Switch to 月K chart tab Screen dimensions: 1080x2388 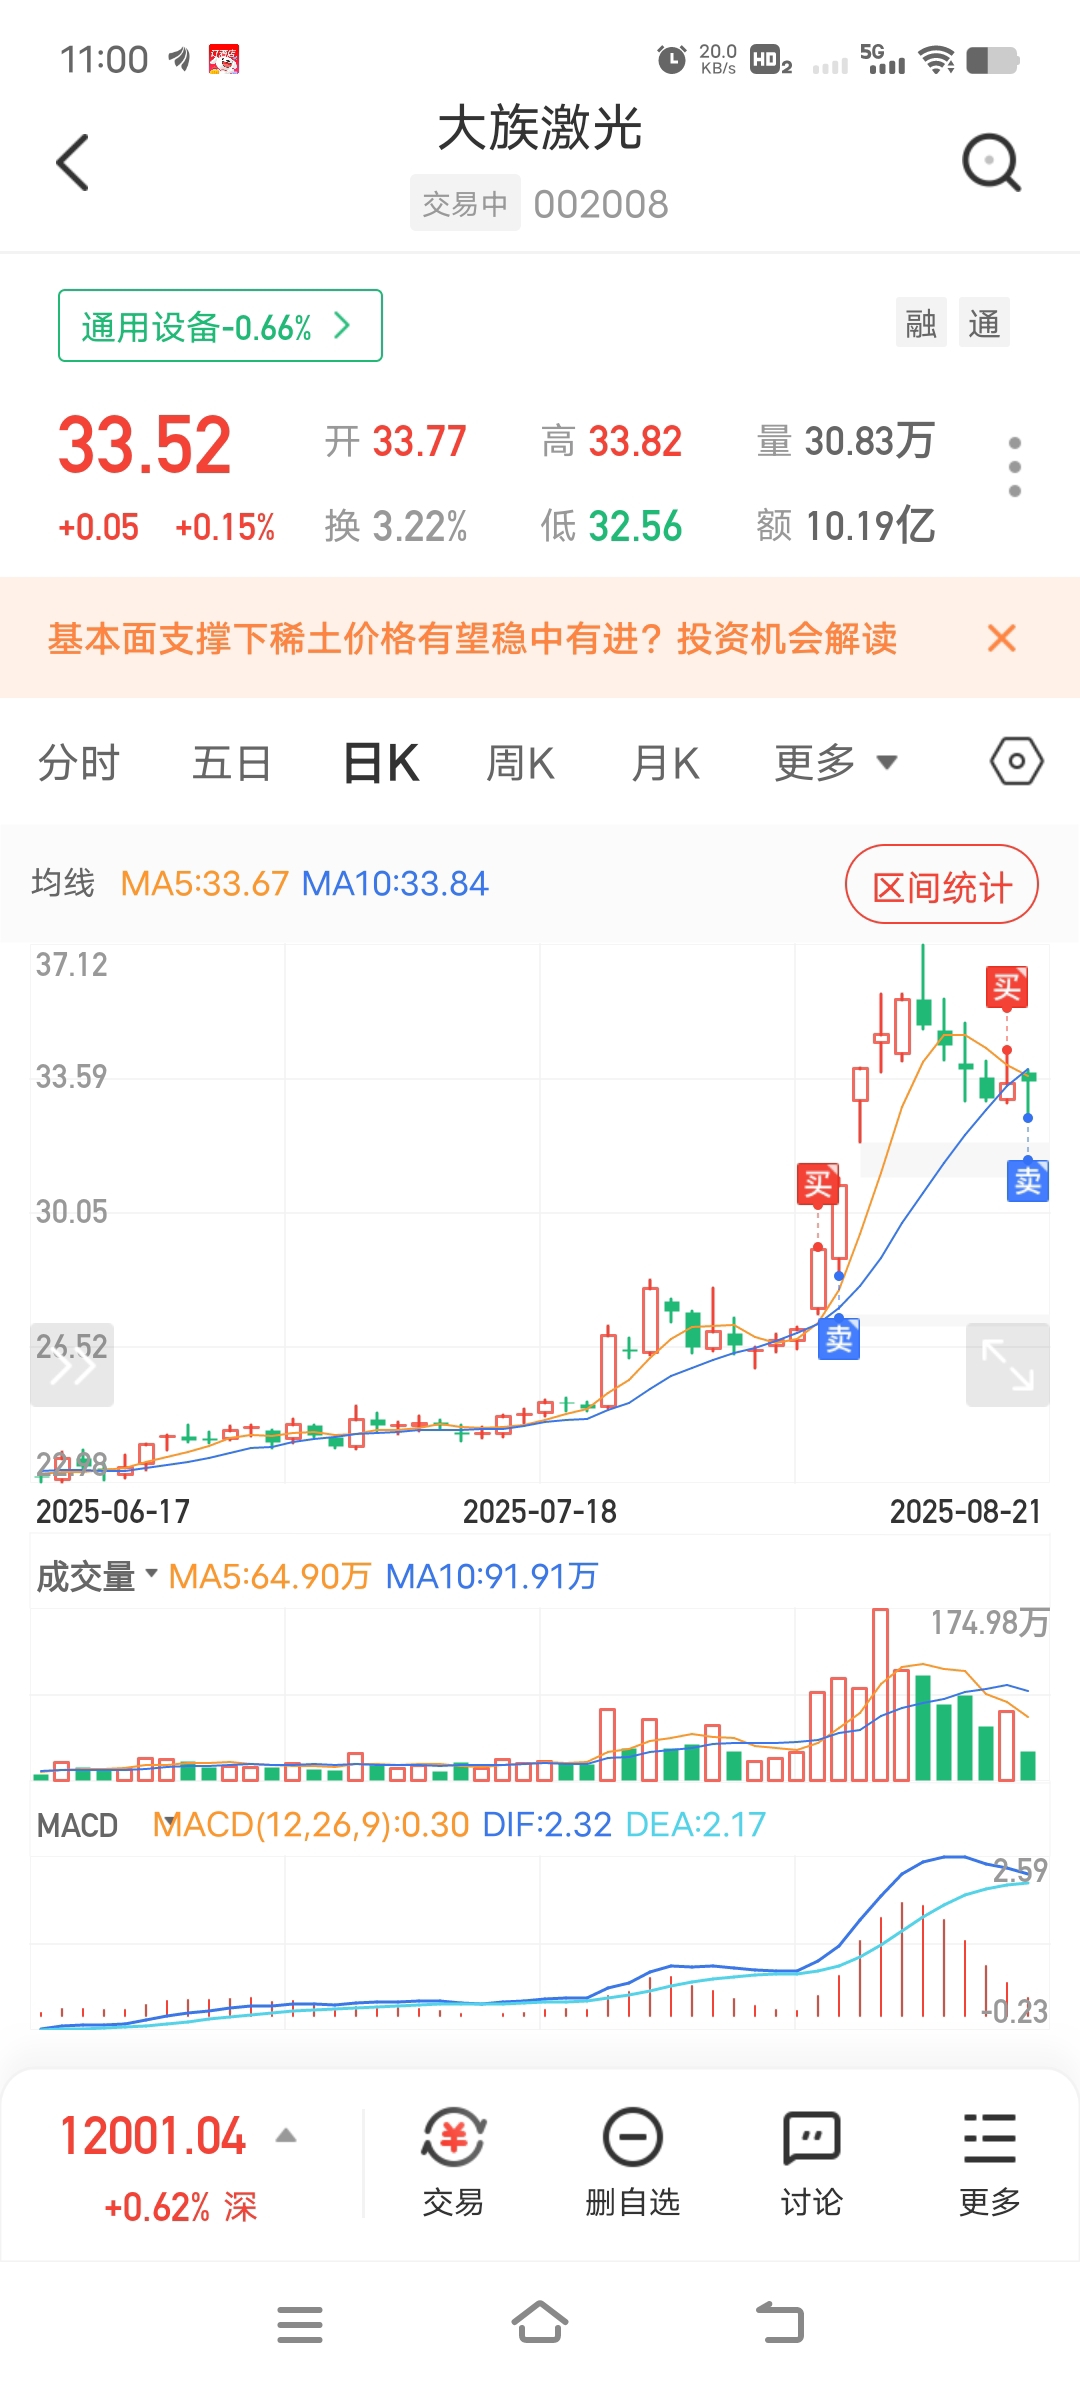[665, 763]
